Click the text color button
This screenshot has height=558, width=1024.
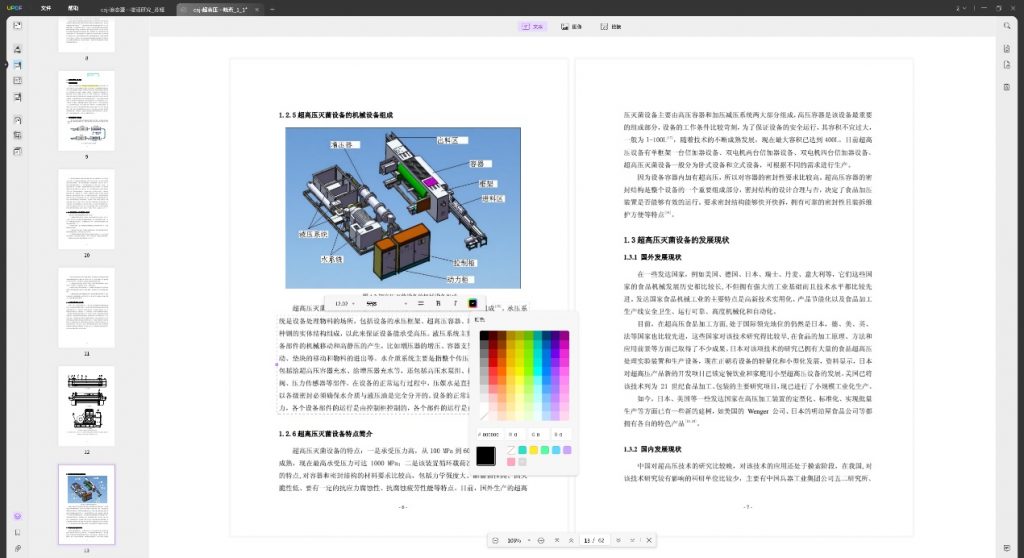(x=473, y=303)
